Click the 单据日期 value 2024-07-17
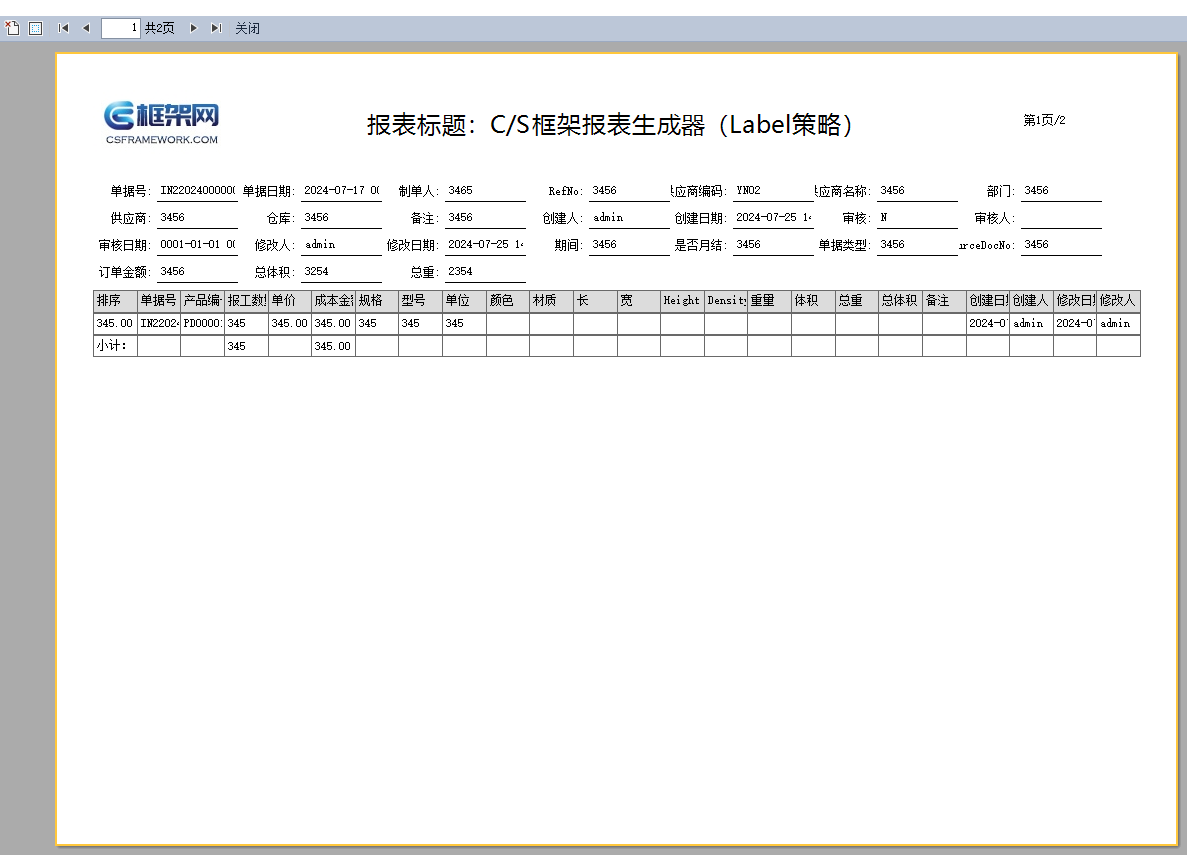The width and height of the screenshot is (1187, 855). pyautogui.click(x=341, y=190)
